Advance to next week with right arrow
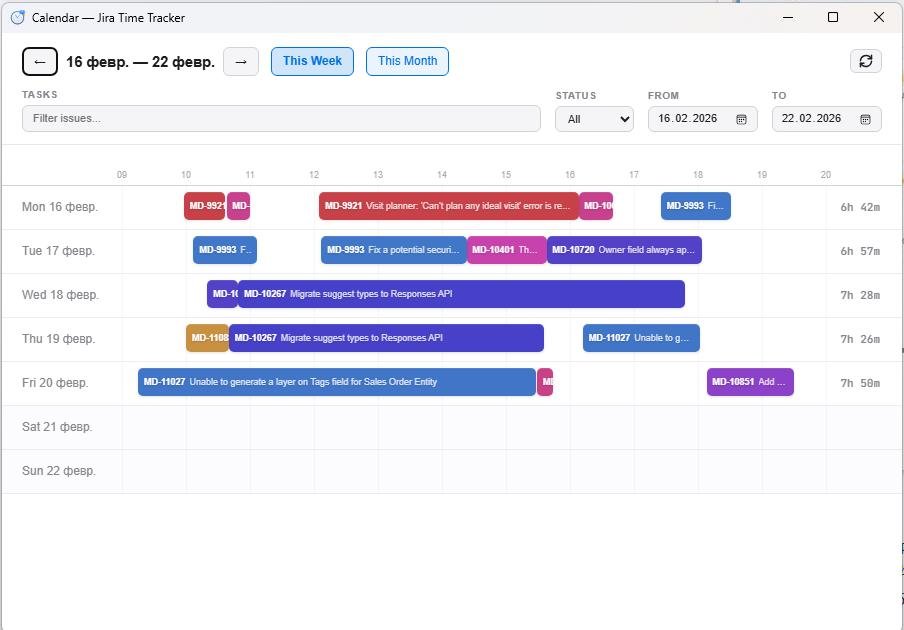The image size is (904, 630). 241,62
